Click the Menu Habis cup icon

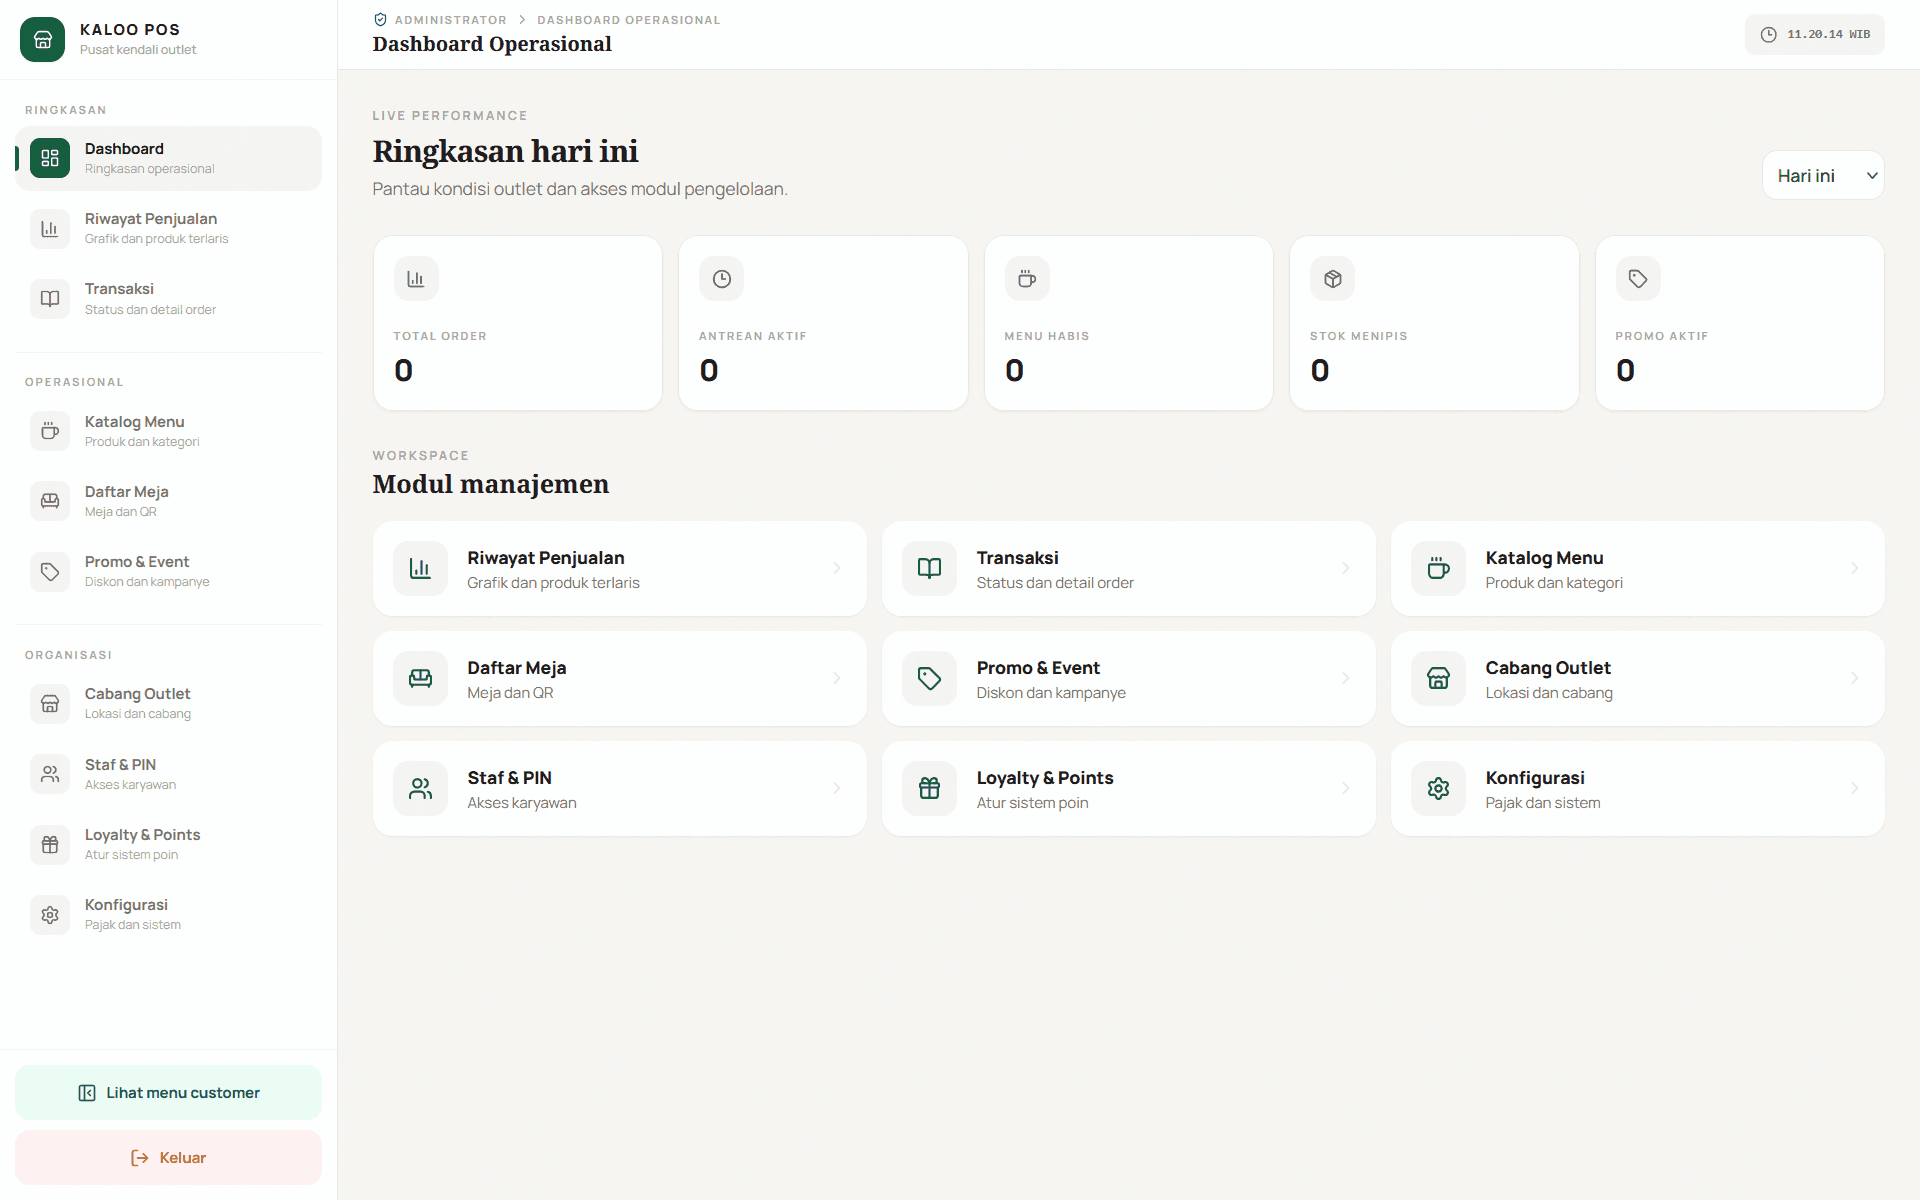tap(1027, 279)
